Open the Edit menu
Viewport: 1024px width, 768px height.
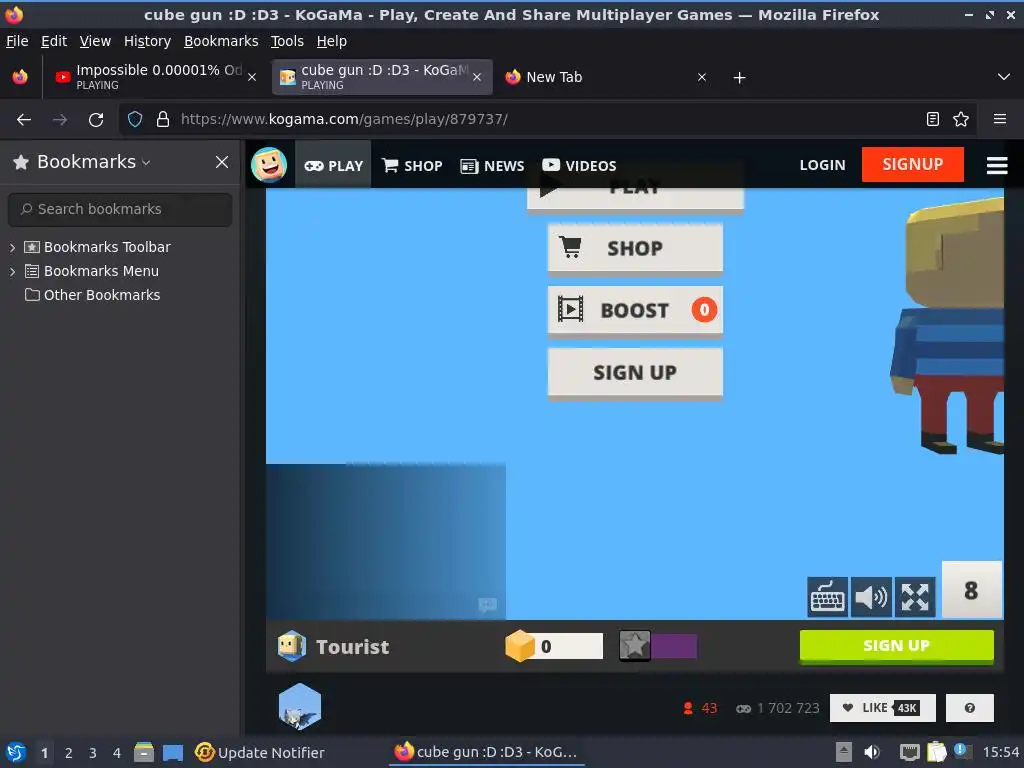point(54,41)
